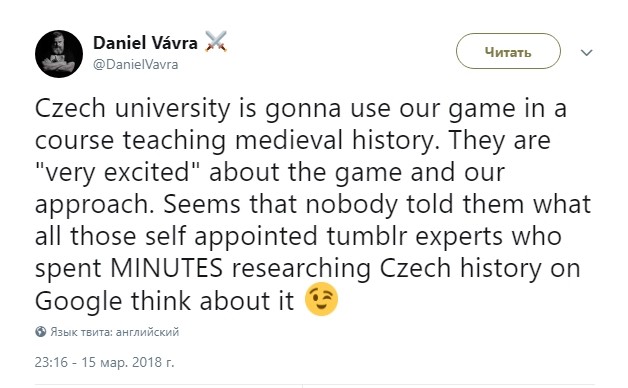Click the winking face emoji in the tweet
Screen dimensions: 628x388
pyautogui.click(x=321, y=299)
